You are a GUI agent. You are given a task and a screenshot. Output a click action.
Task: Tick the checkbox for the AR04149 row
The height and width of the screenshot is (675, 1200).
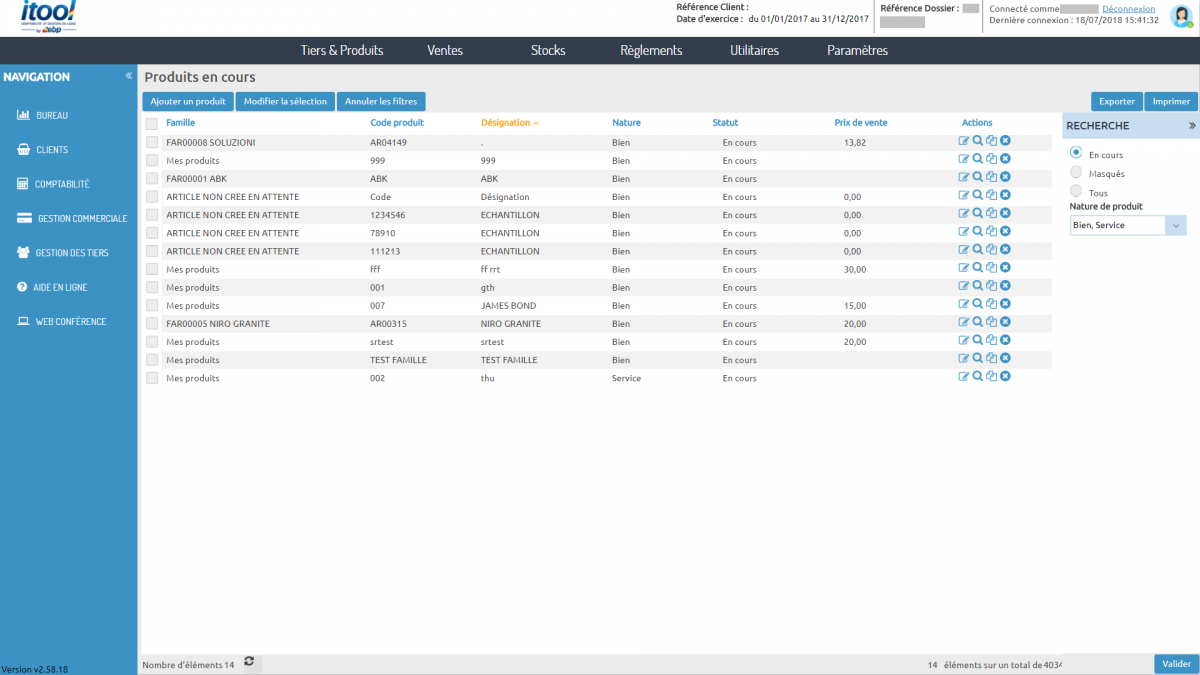(x=152, y=143)
